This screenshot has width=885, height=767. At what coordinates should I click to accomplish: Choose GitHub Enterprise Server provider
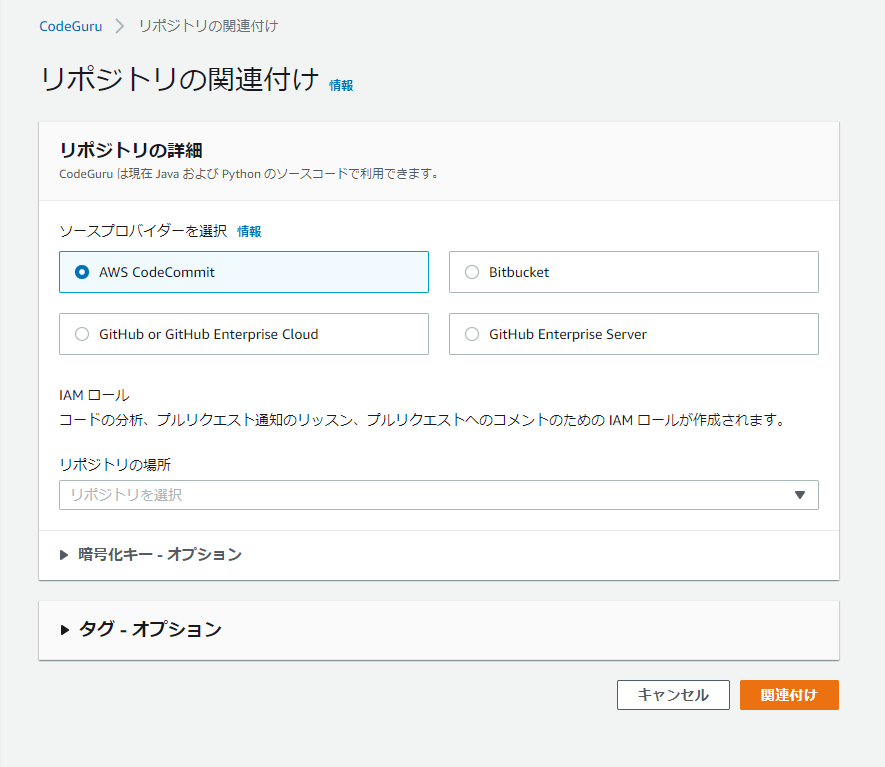pyautogui.click(x=633, y=334)
